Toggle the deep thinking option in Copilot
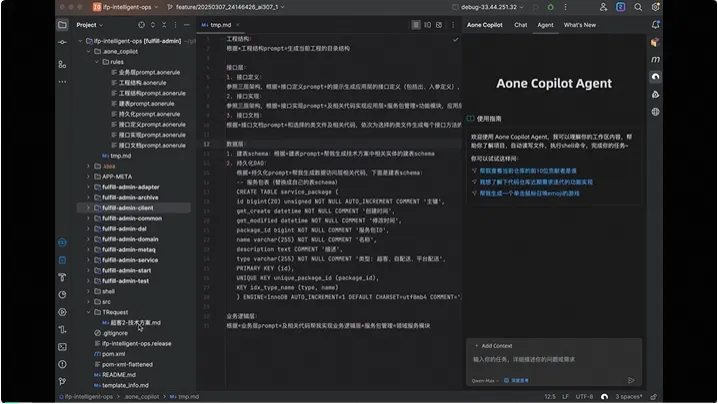Viewport: 718px width, 404px height. (517, 380)
